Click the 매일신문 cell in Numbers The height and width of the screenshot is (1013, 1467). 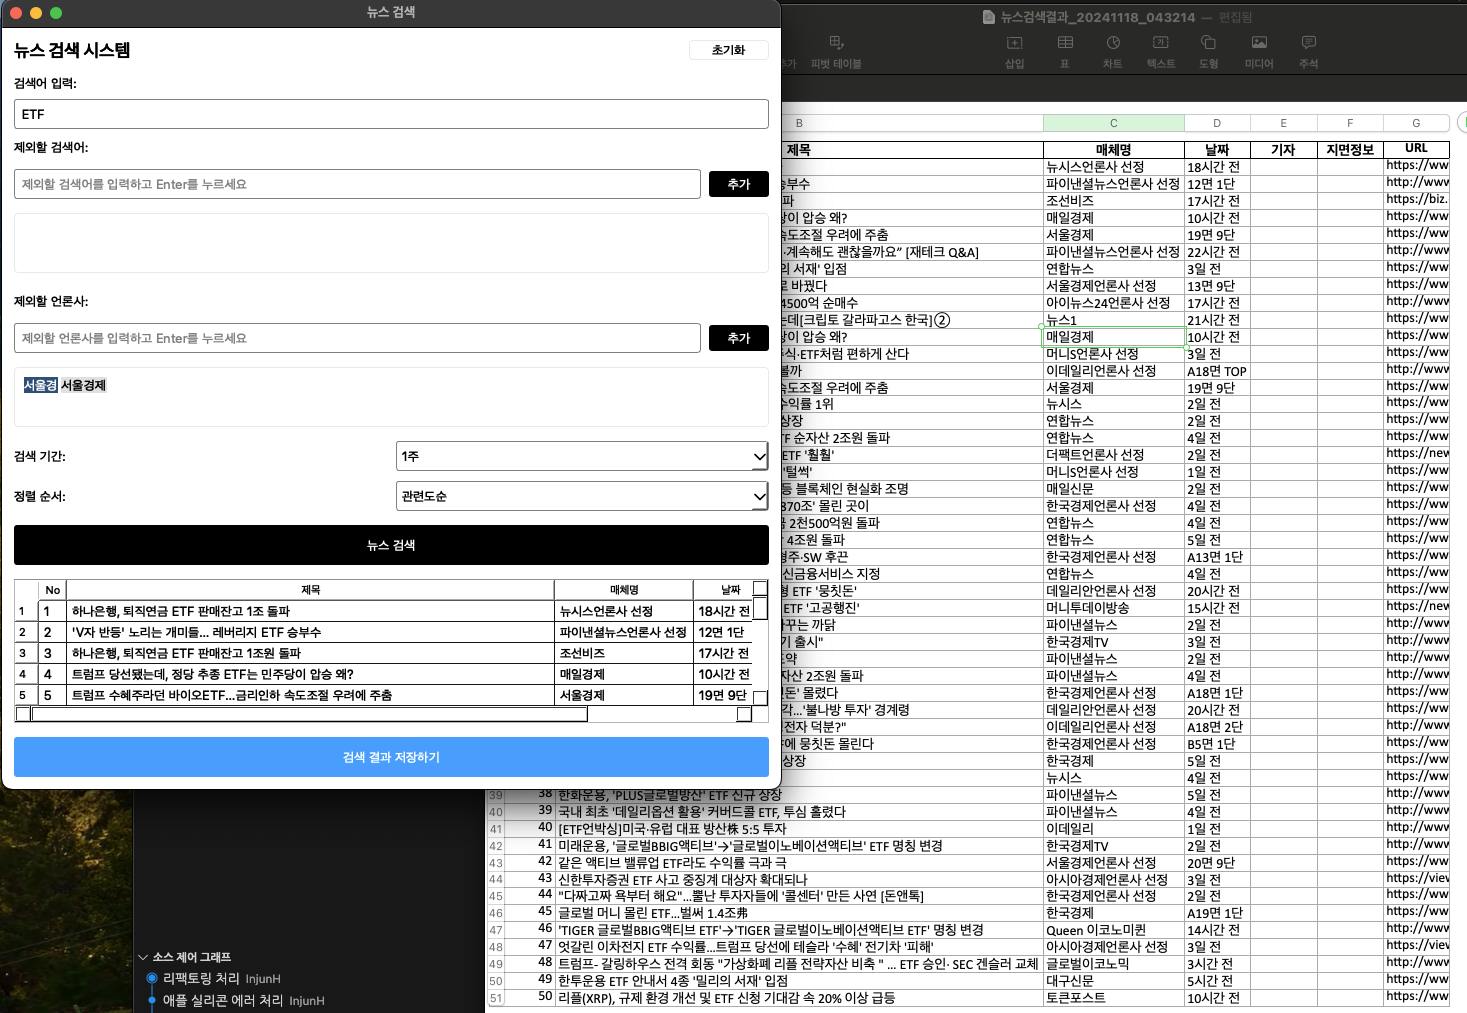[x=1113, y=489]
